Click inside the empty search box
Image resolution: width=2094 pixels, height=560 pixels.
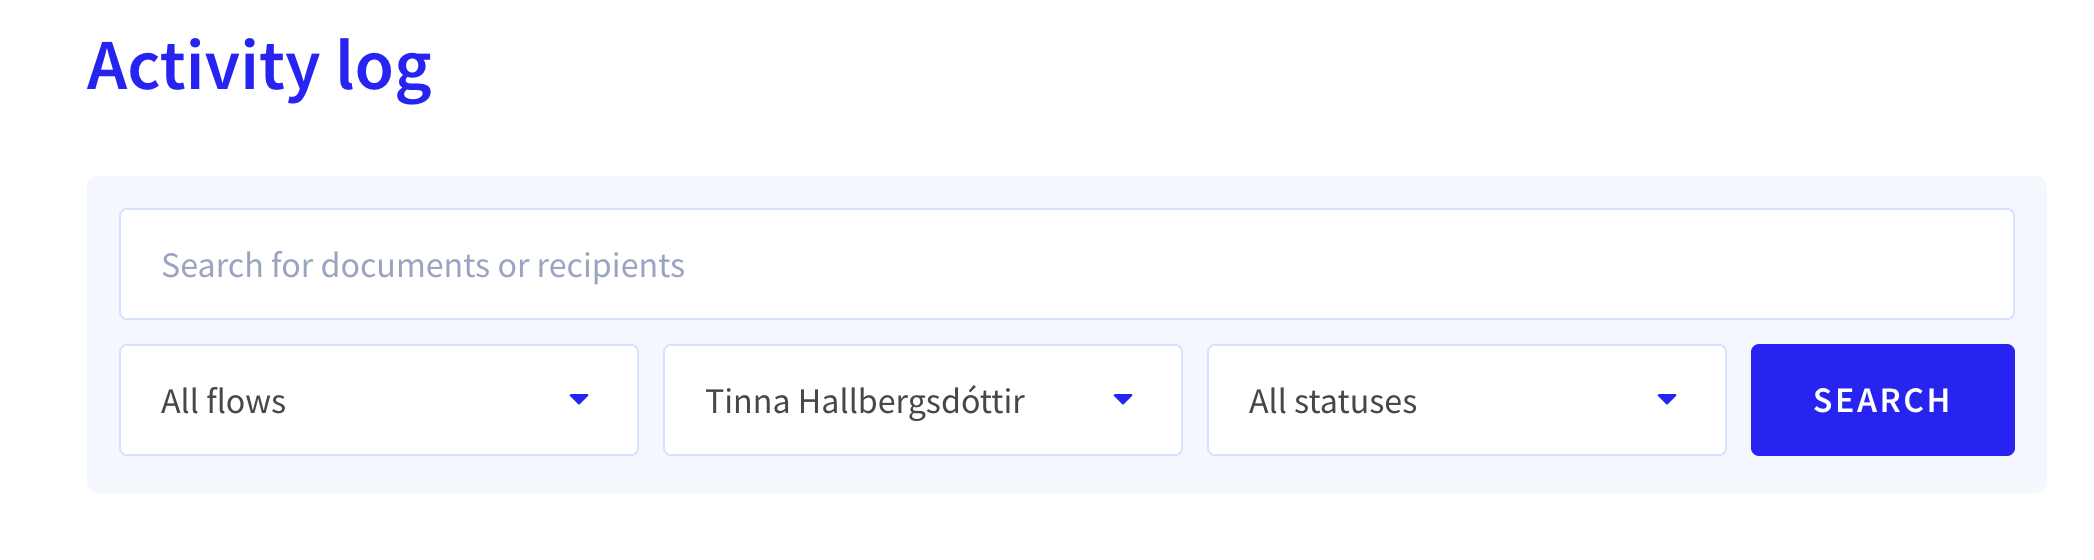(x=1067, y=264)
